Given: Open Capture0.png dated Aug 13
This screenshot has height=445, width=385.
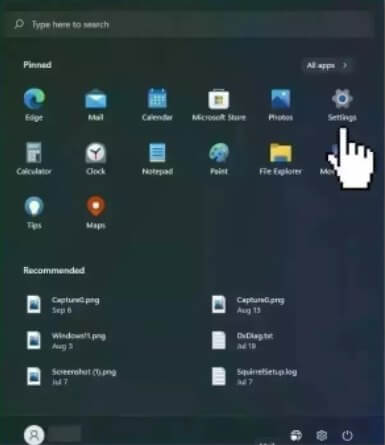Looking at the screenshot, I should point(248,305).
